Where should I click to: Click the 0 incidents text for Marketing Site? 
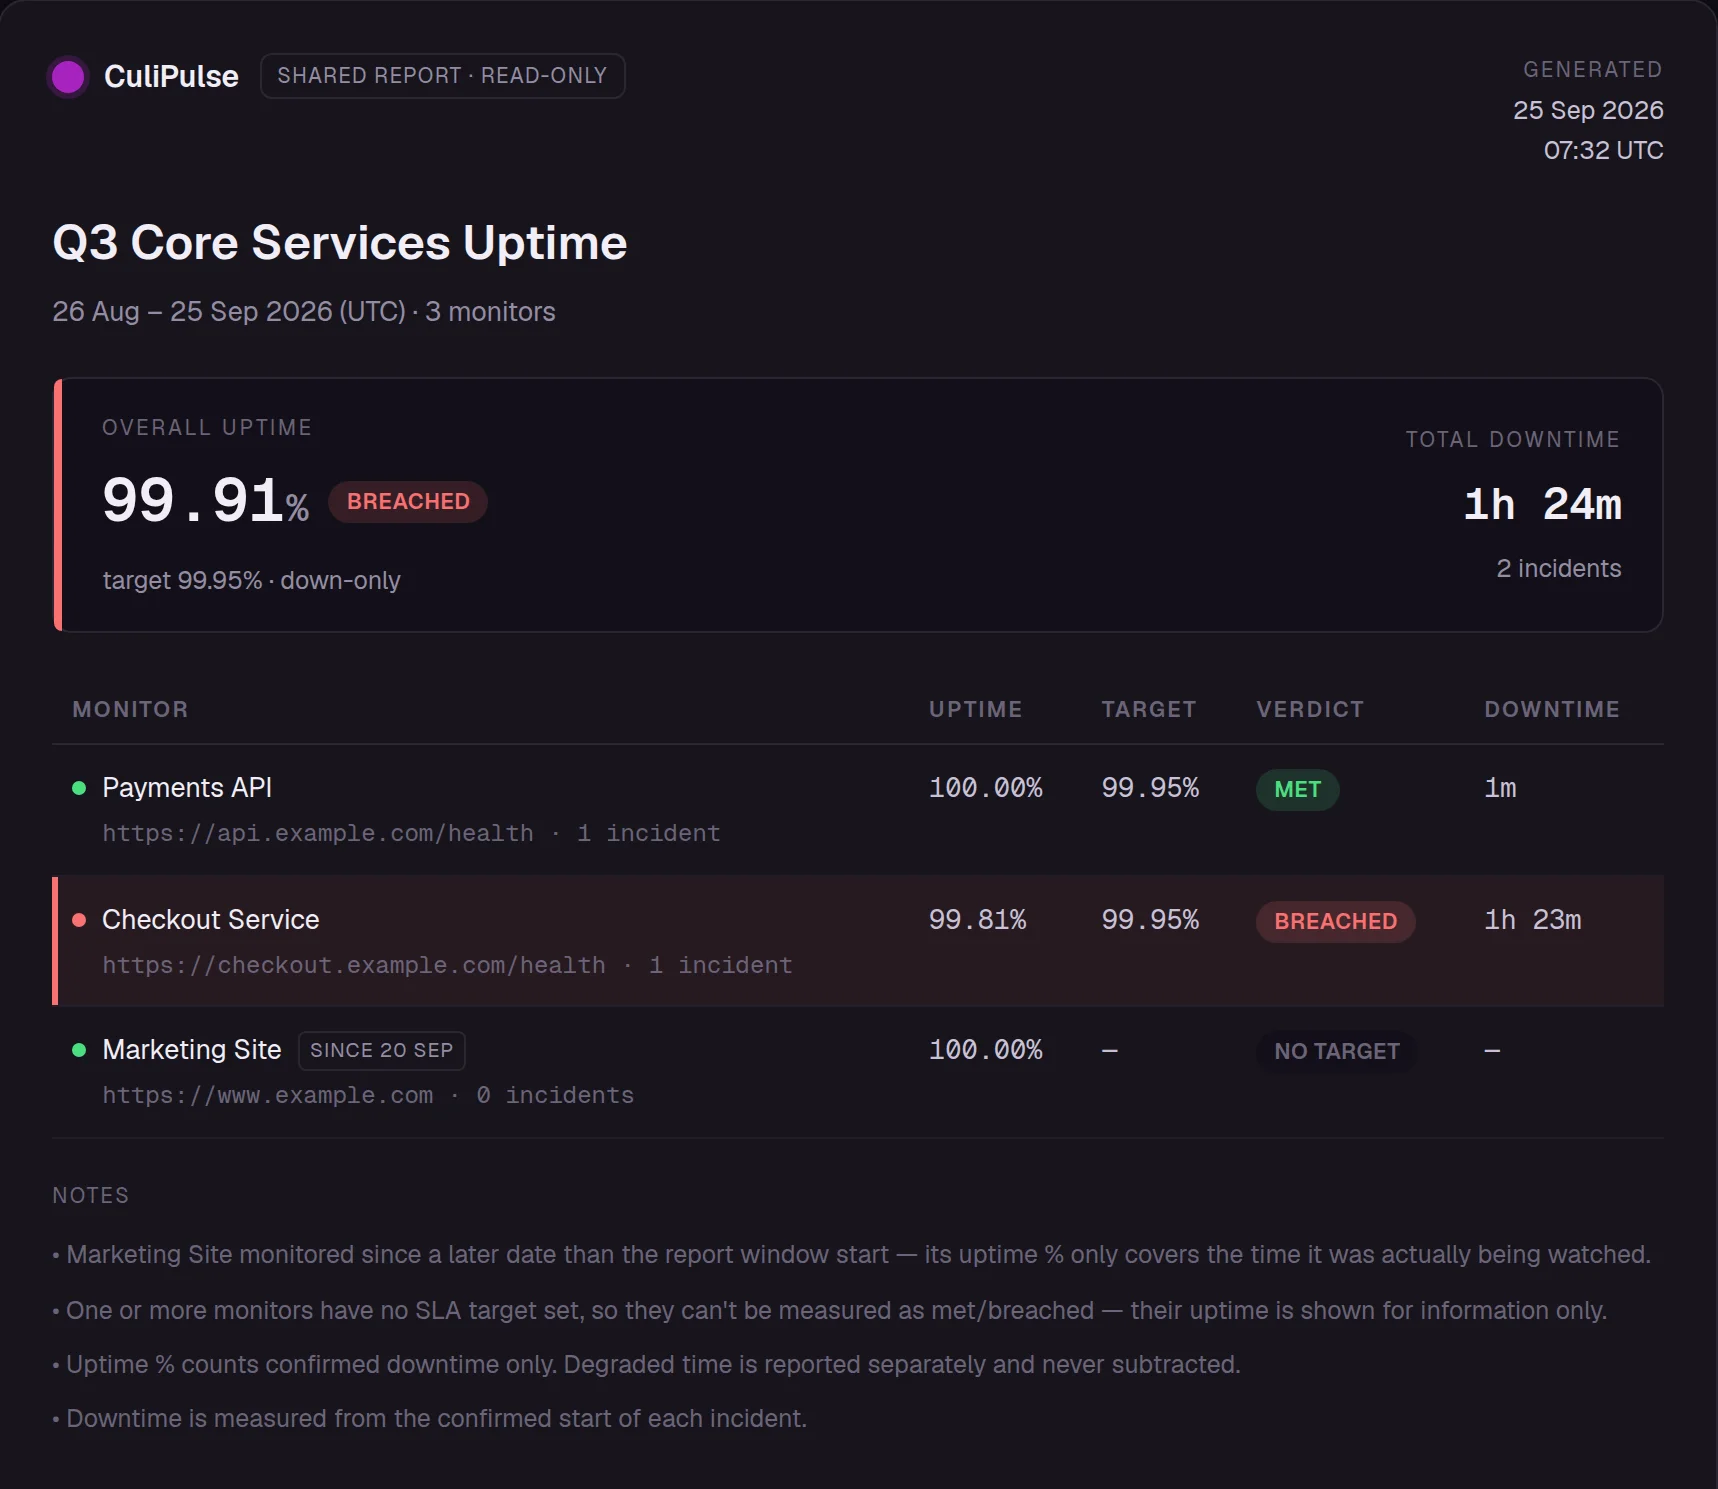[x=555, y=1095]
